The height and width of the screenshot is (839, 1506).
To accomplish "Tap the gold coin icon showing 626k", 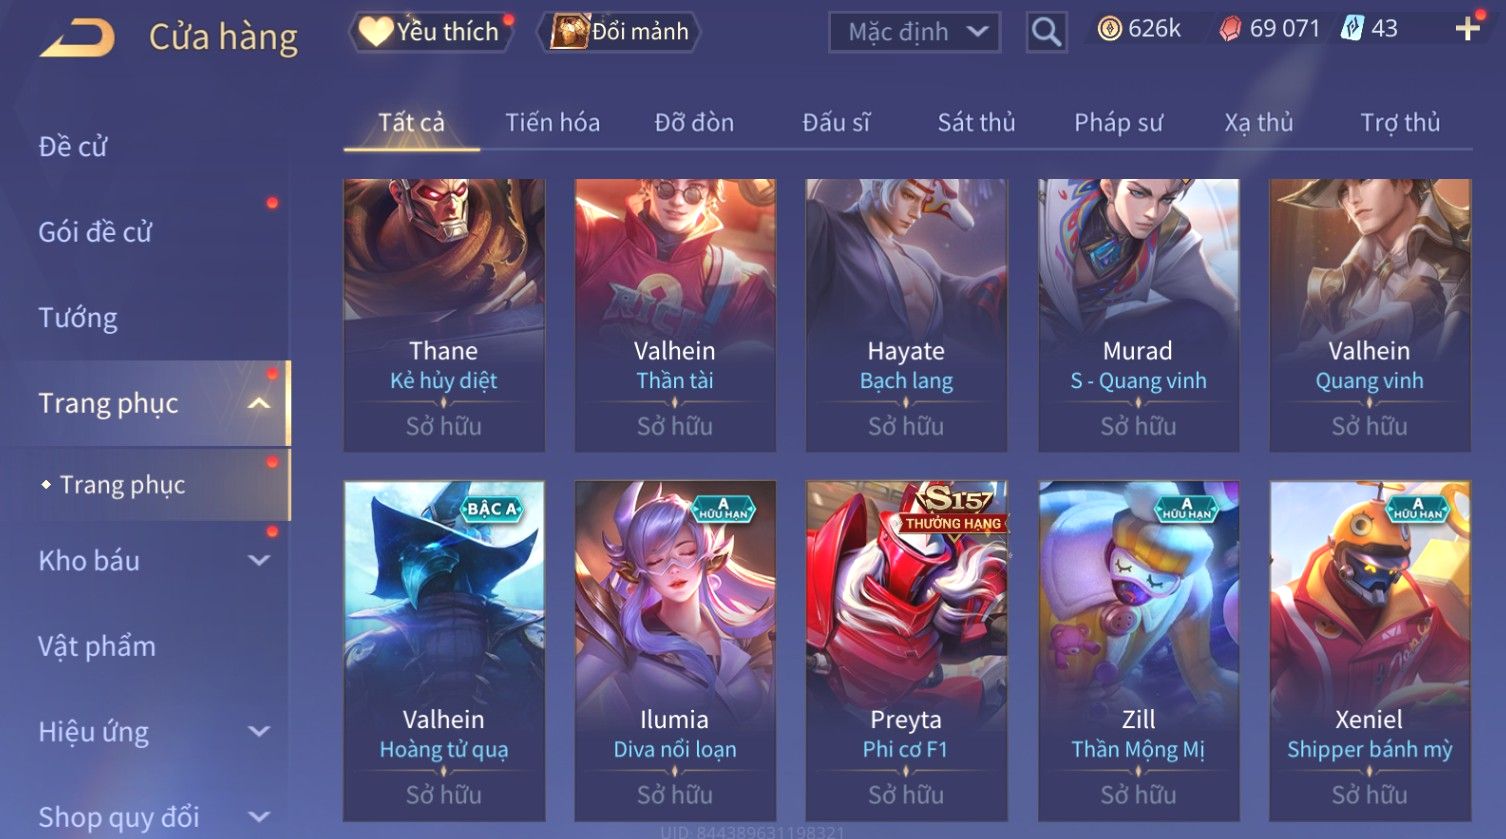I will tap(1109, 29).
